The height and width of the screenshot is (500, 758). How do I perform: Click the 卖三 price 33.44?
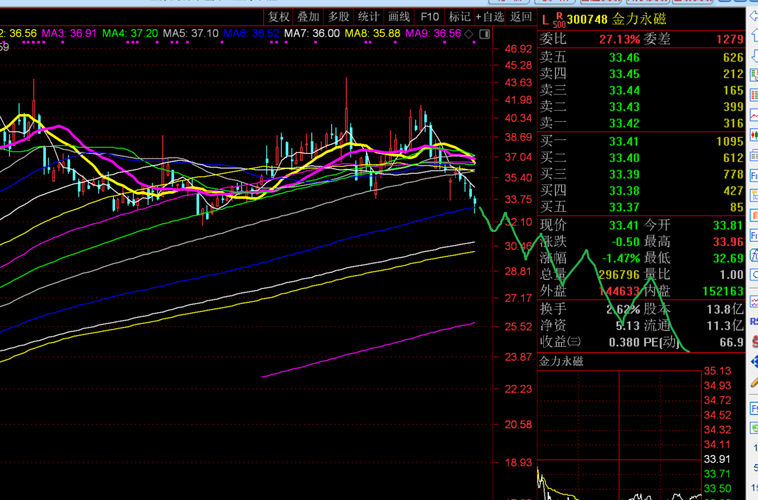click(624, 91)
